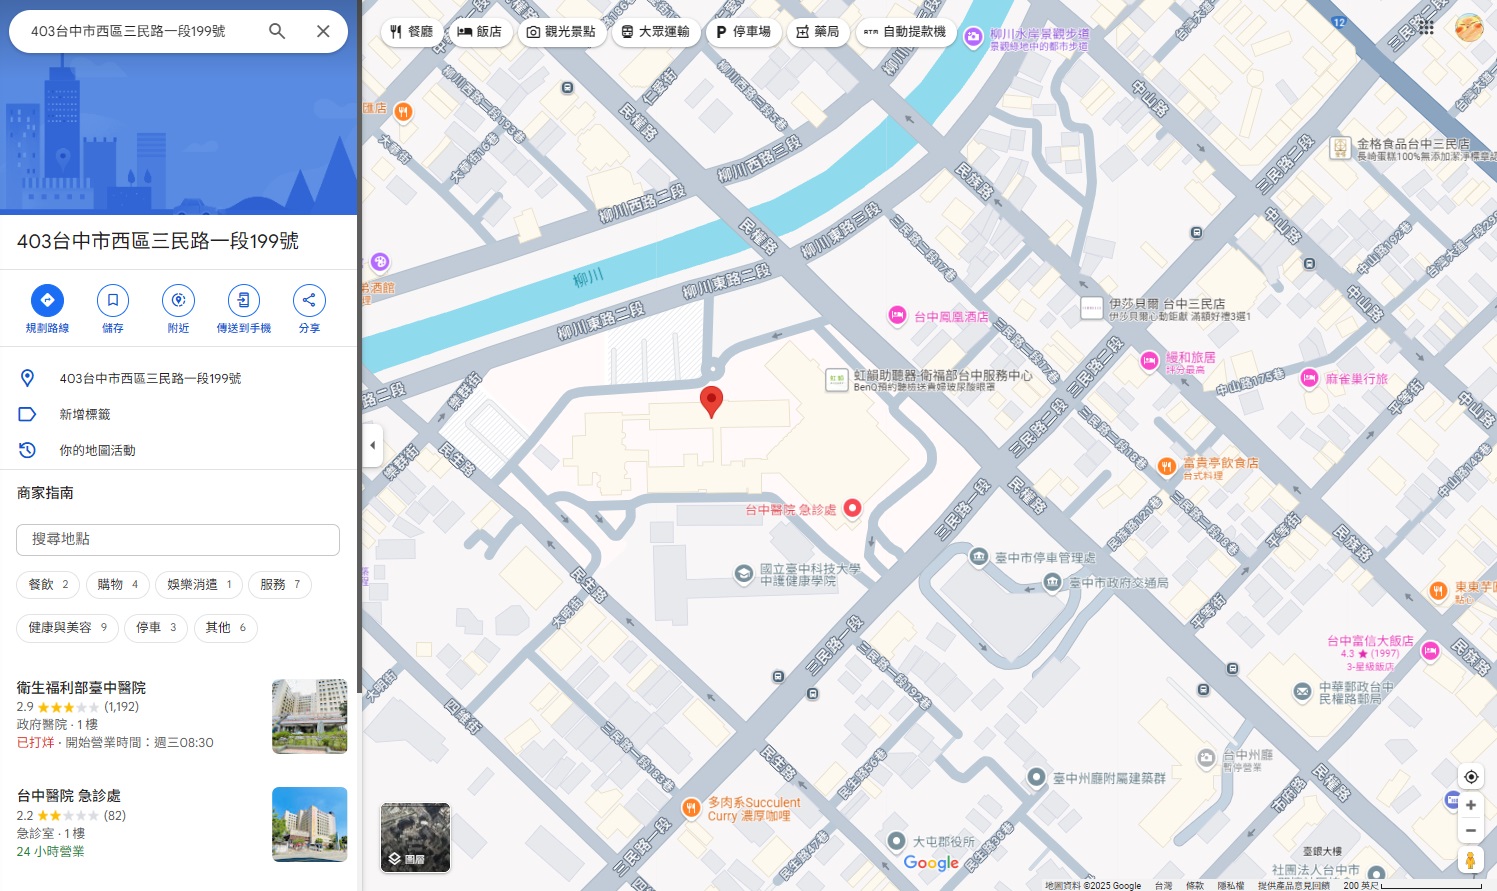Open 衛生福利部臺中醫院 listing
Viewport: 1497px width, 891px height.
(x=81, y=688)
